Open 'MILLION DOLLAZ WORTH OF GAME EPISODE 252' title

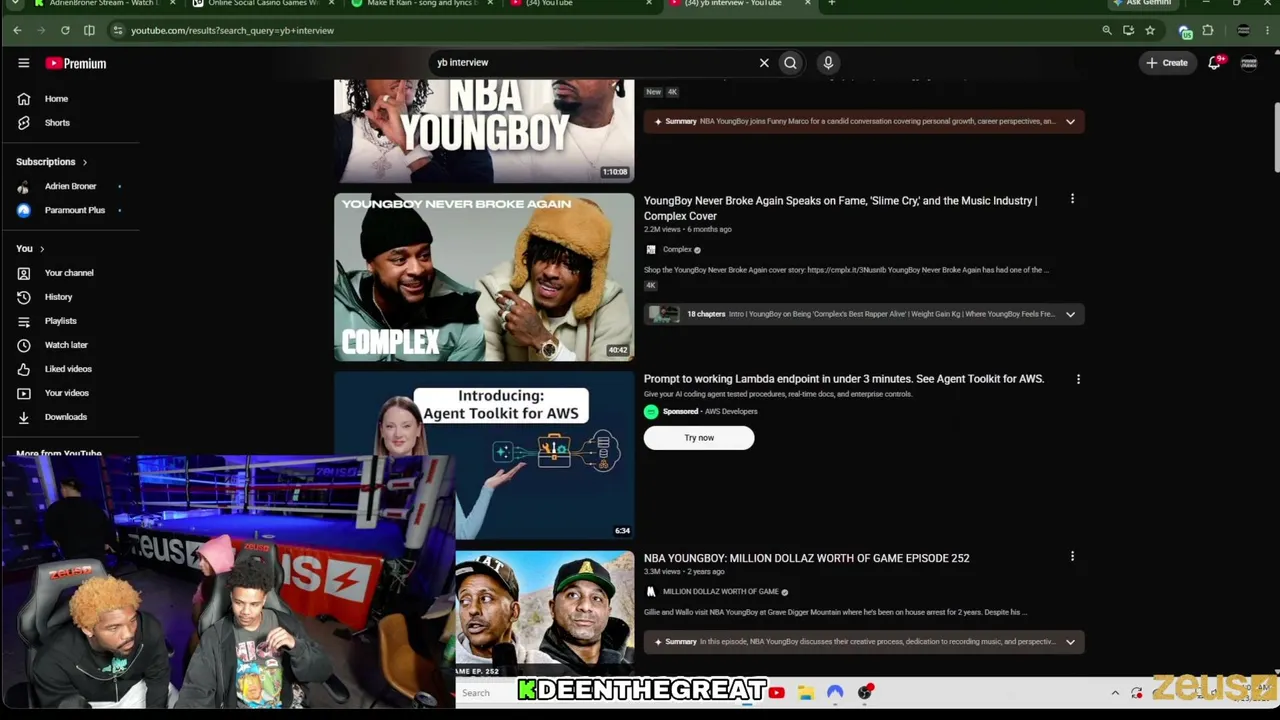[807, 559]
